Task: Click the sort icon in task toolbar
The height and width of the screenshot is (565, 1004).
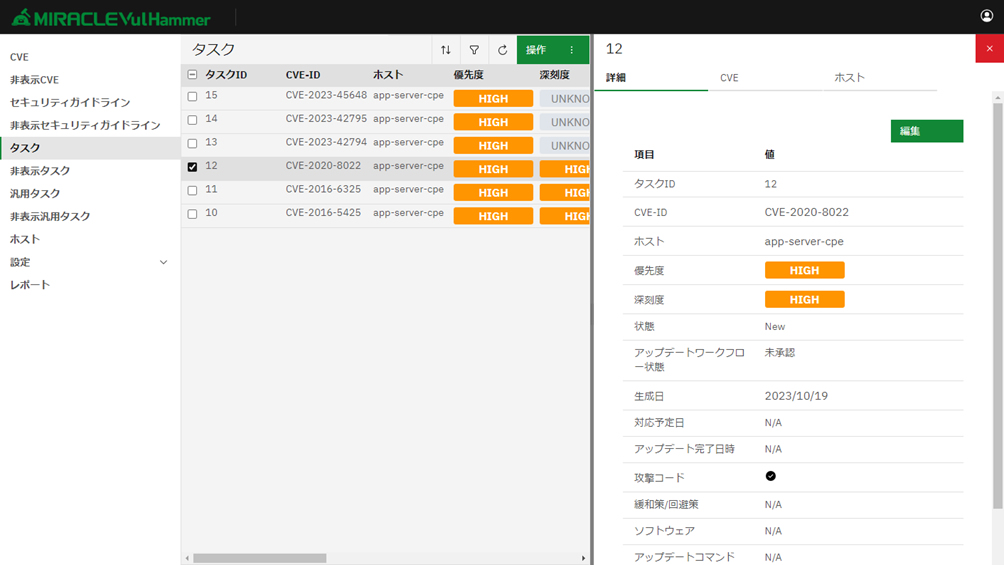Action: point(446,50)
